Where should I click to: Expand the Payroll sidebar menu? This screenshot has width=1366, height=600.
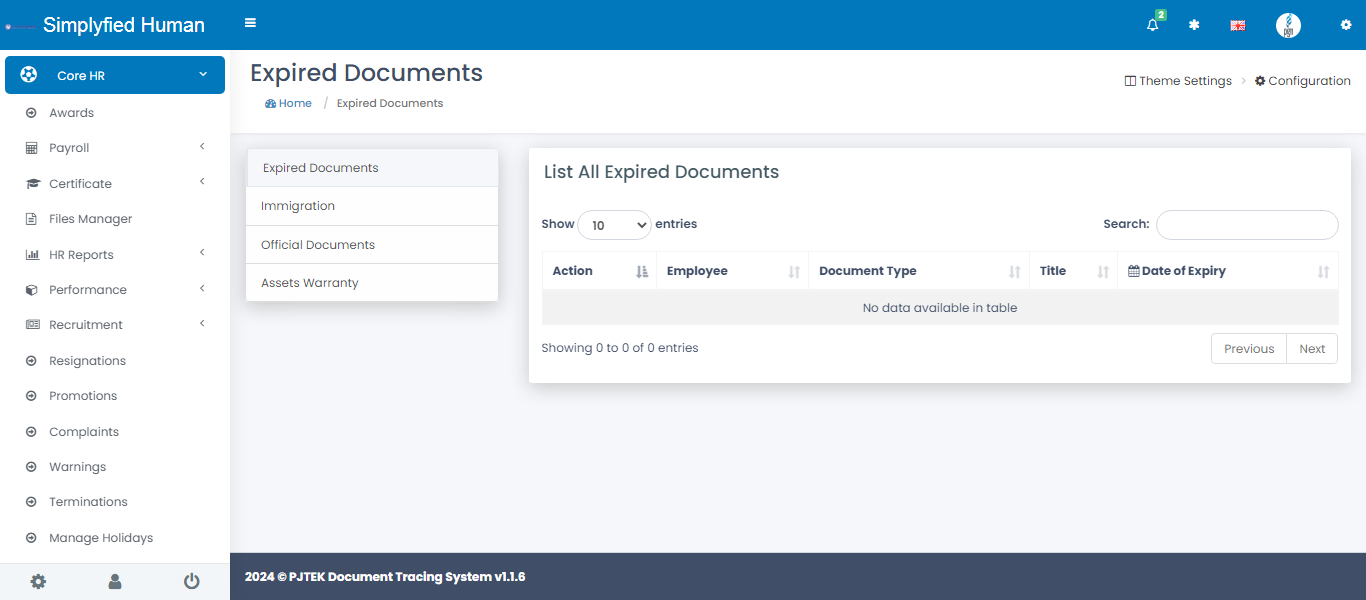[115, 148]
